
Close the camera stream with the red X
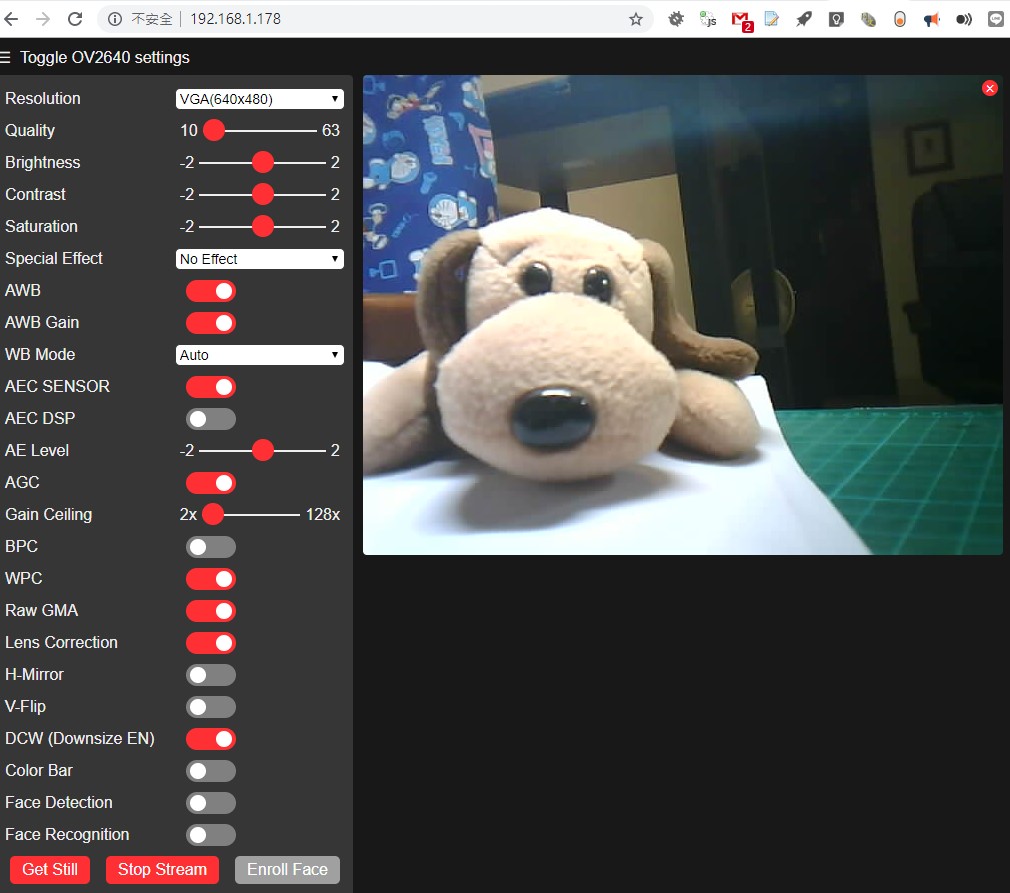pos(990,88)
